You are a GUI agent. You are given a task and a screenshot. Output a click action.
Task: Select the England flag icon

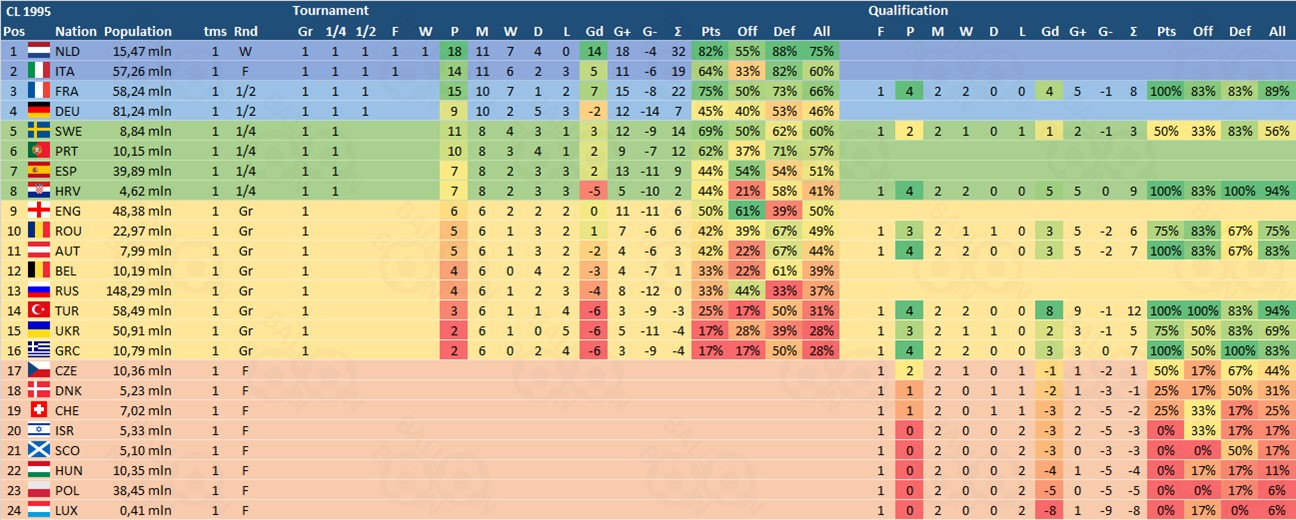39,210
